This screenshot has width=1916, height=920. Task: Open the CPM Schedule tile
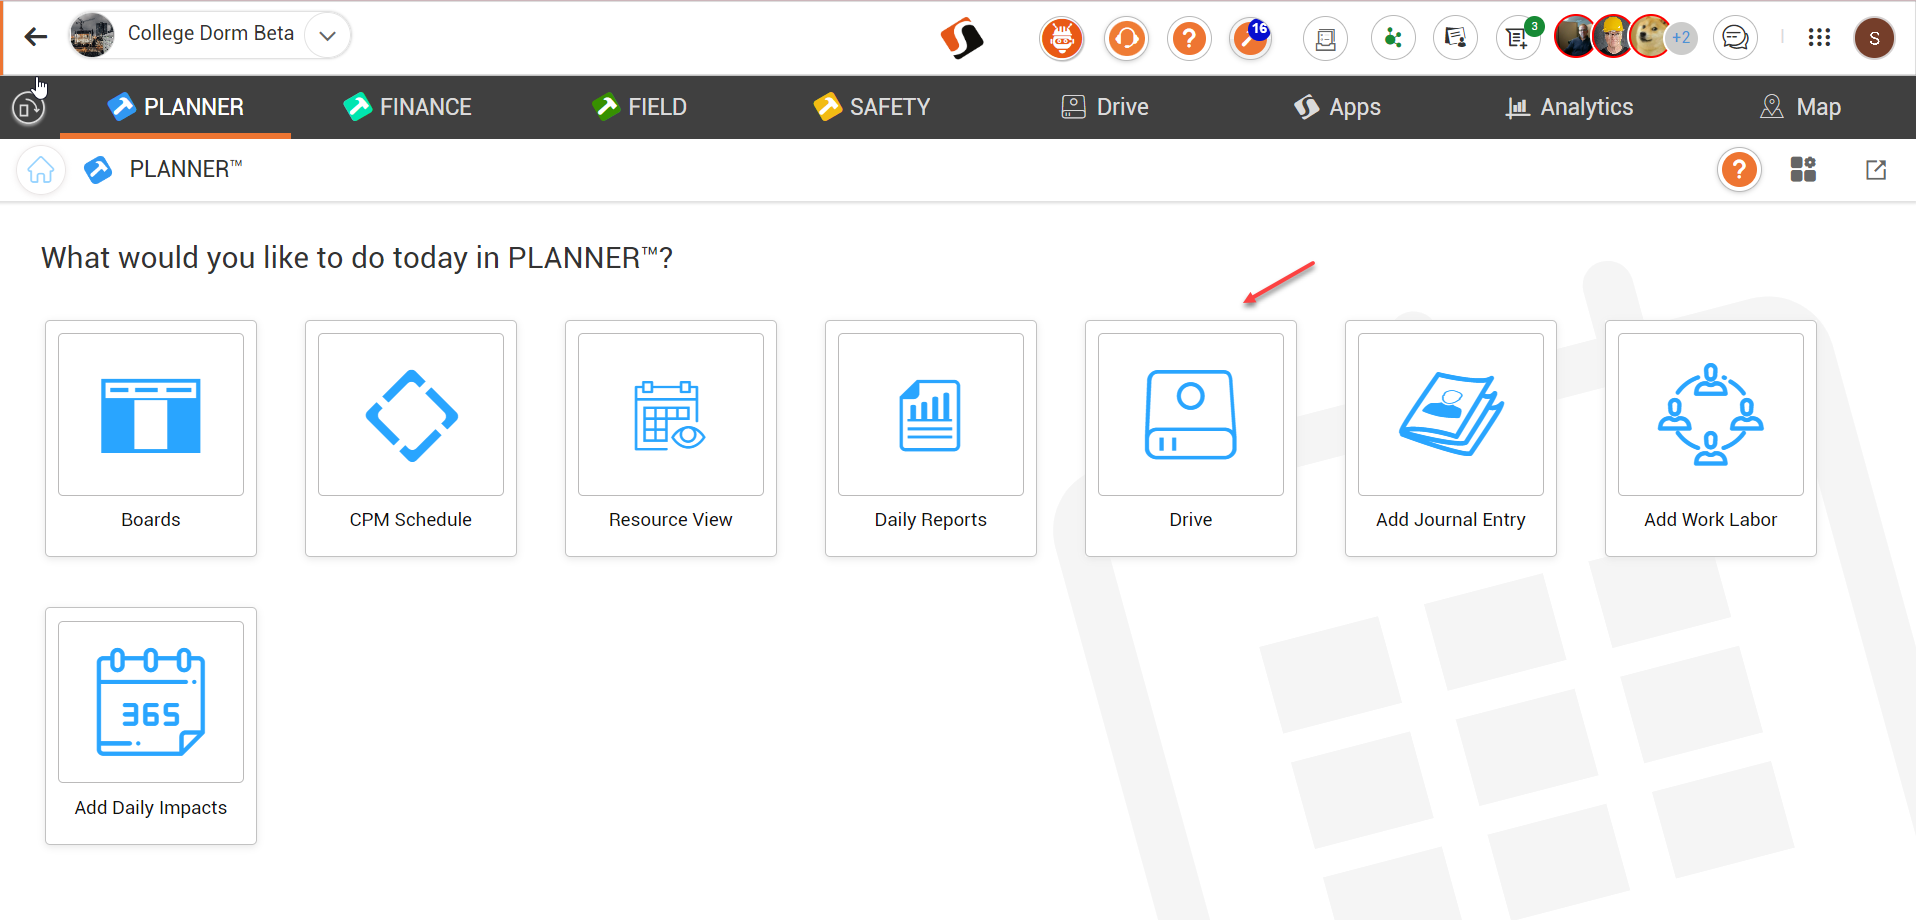(411, 438)
